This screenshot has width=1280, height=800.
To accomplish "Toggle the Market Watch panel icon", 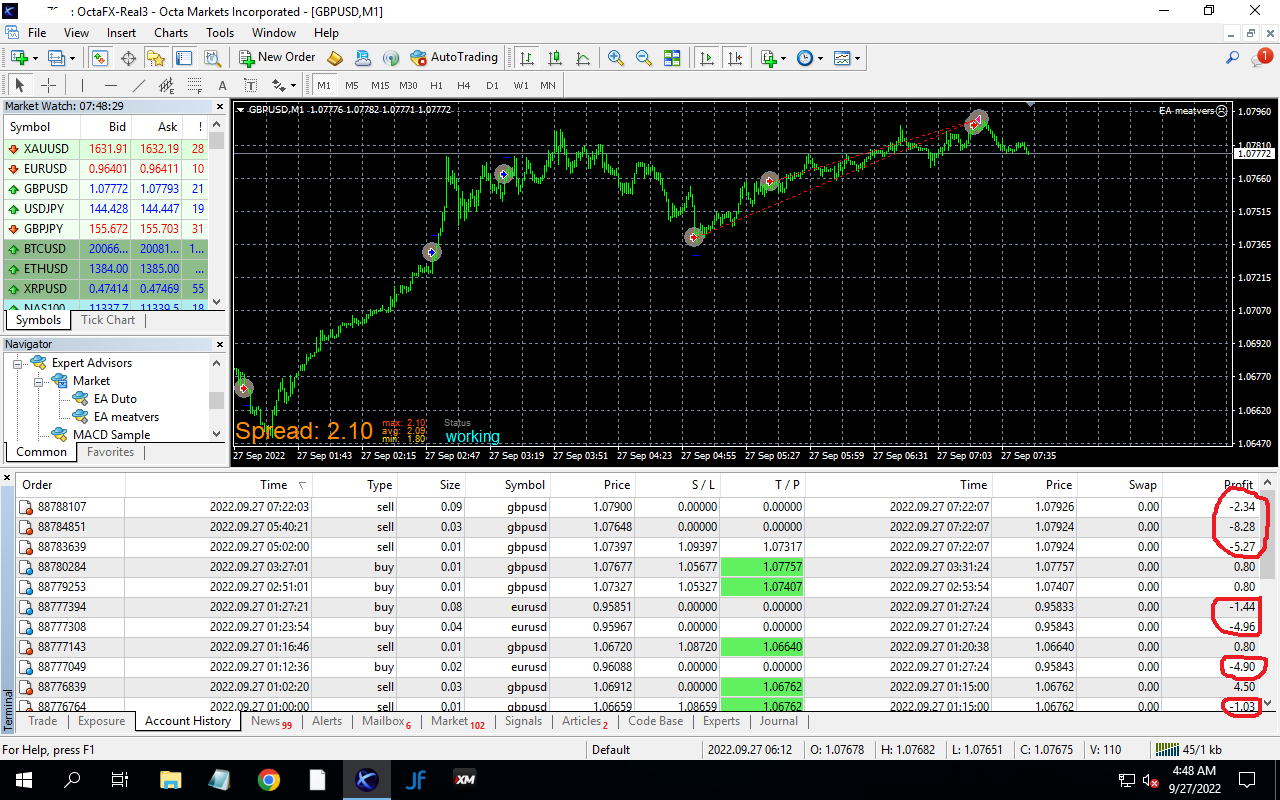I will pyautogui.click(x=100, y=58).
